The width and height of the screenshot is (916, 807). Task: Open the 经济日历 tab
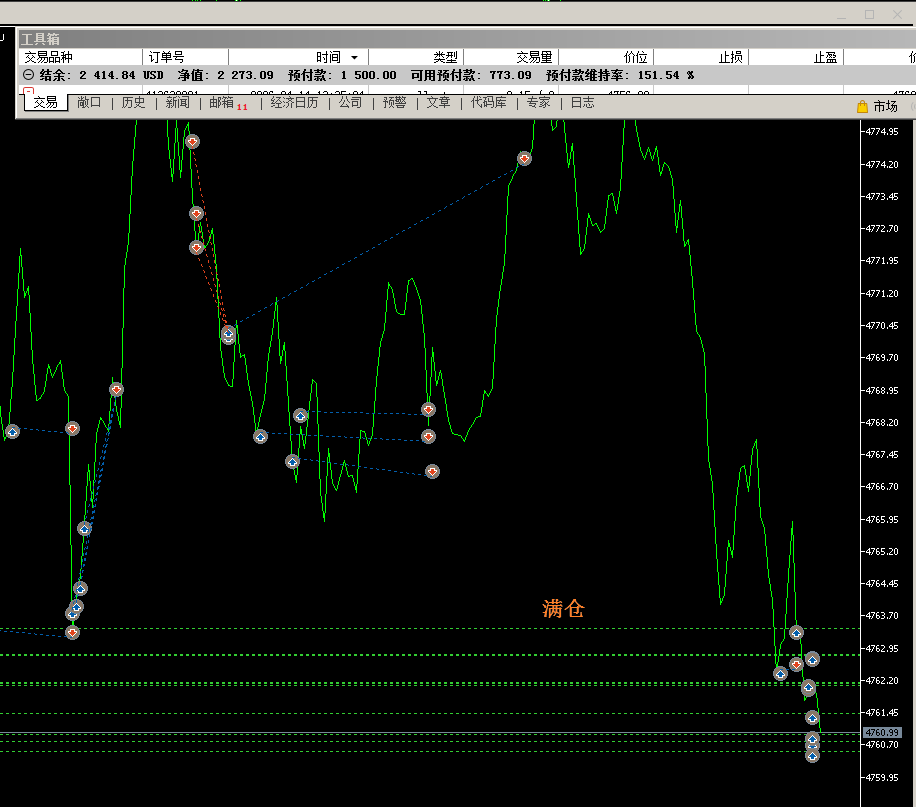coord(294,102)
